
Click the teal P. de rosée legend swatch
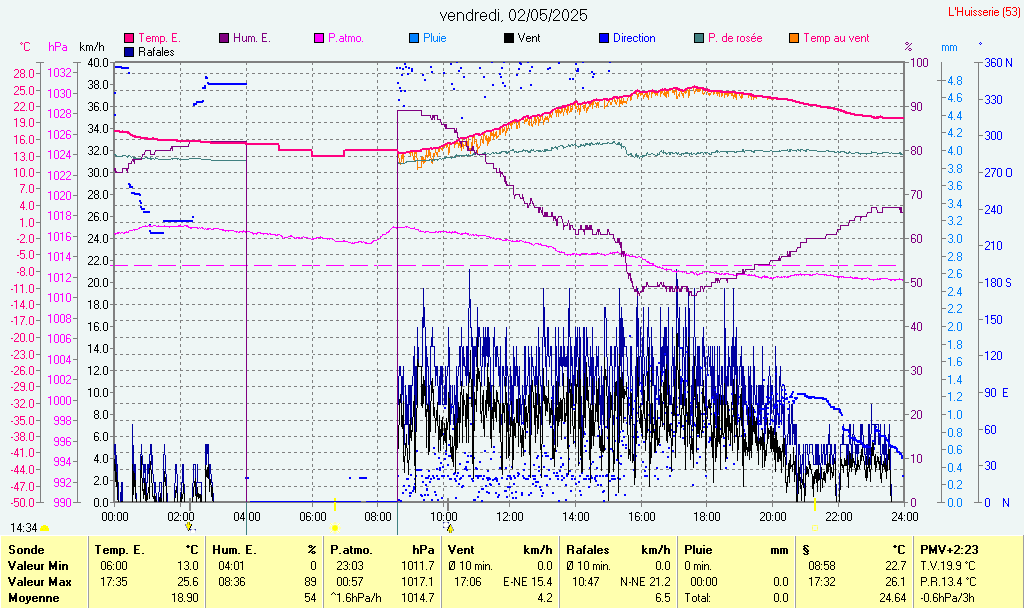[699, 39]
